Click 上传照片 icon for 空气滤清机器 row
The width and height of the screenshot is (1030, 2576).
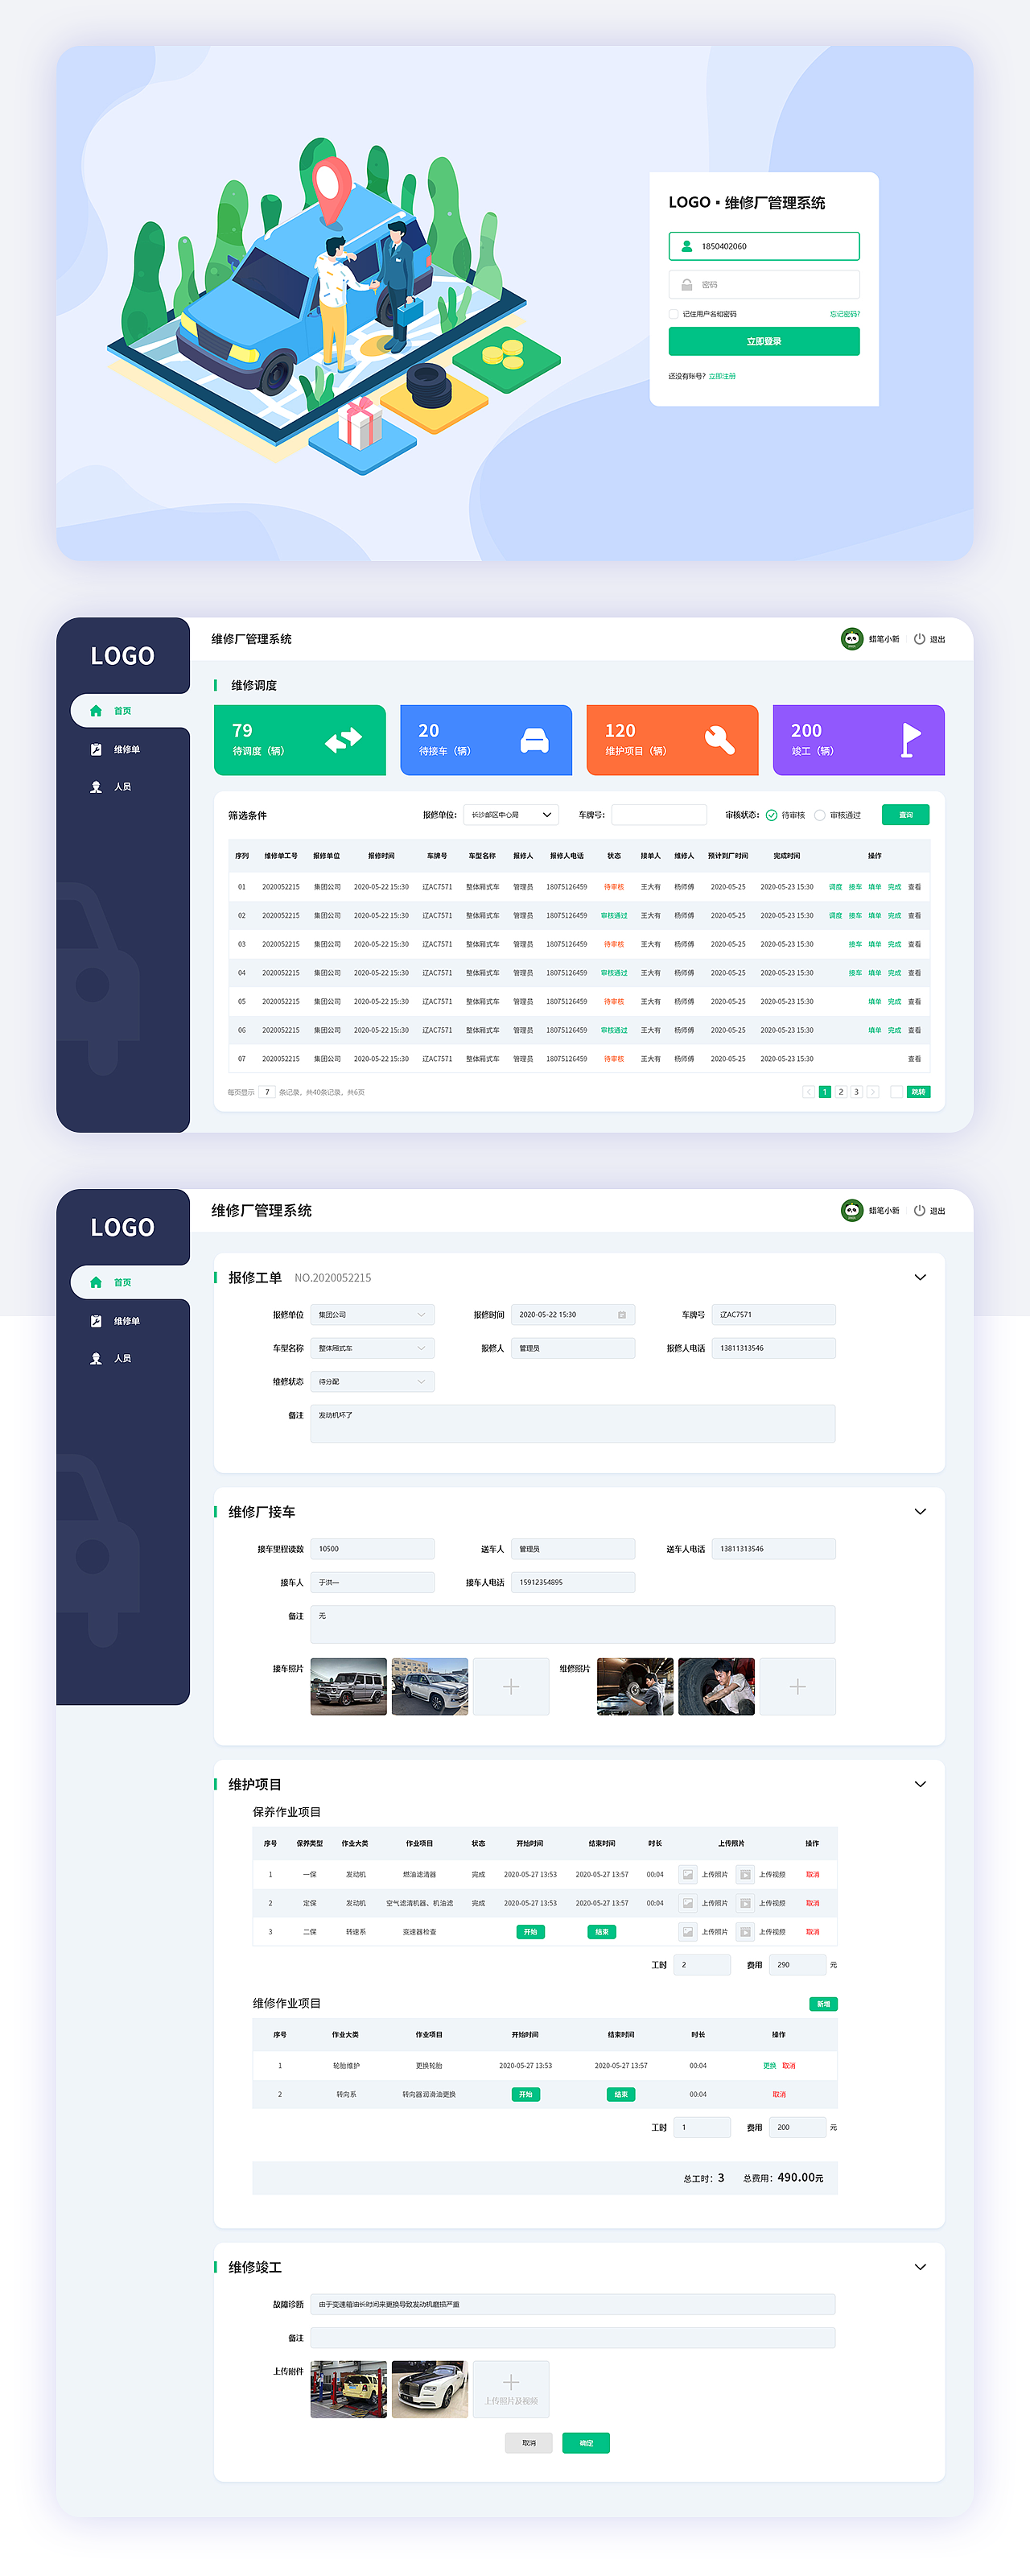point(687,1903)
